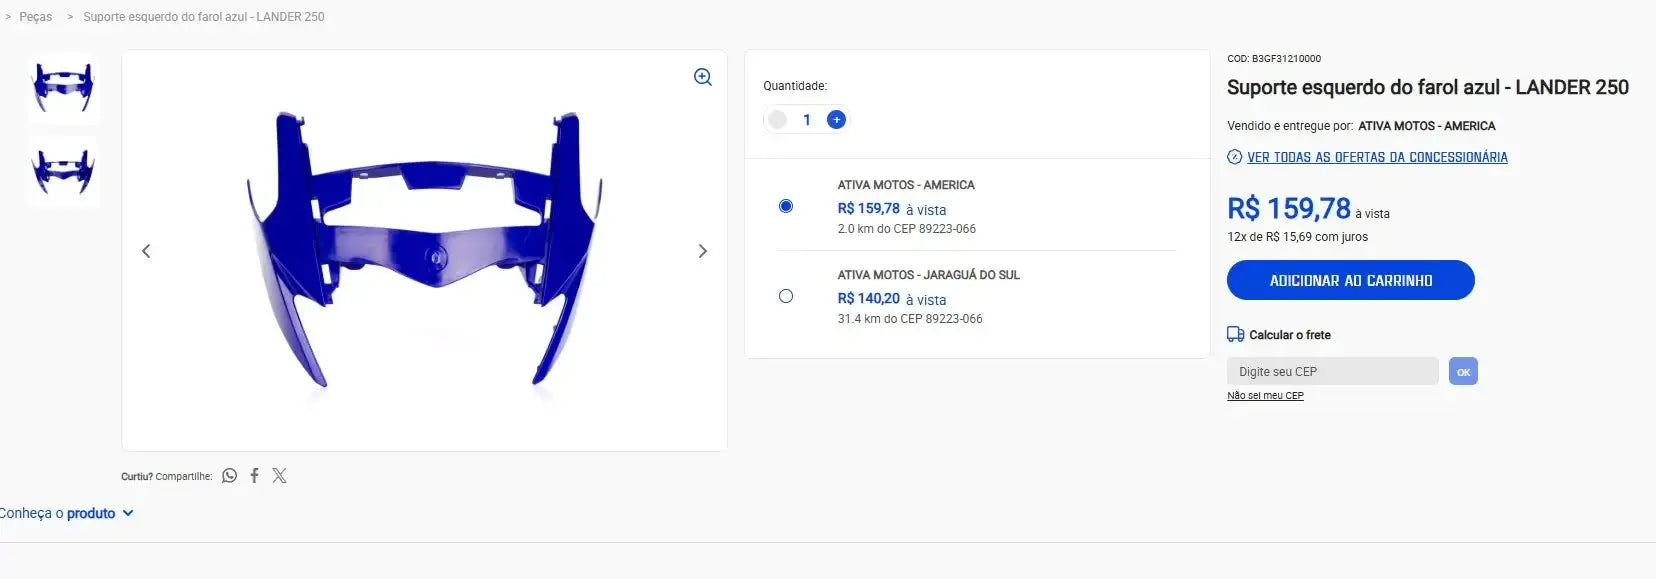The width and height of the screenshot is (1656, 579).
Task: Expand Conheça o produto section
Action: click(66, 513)
